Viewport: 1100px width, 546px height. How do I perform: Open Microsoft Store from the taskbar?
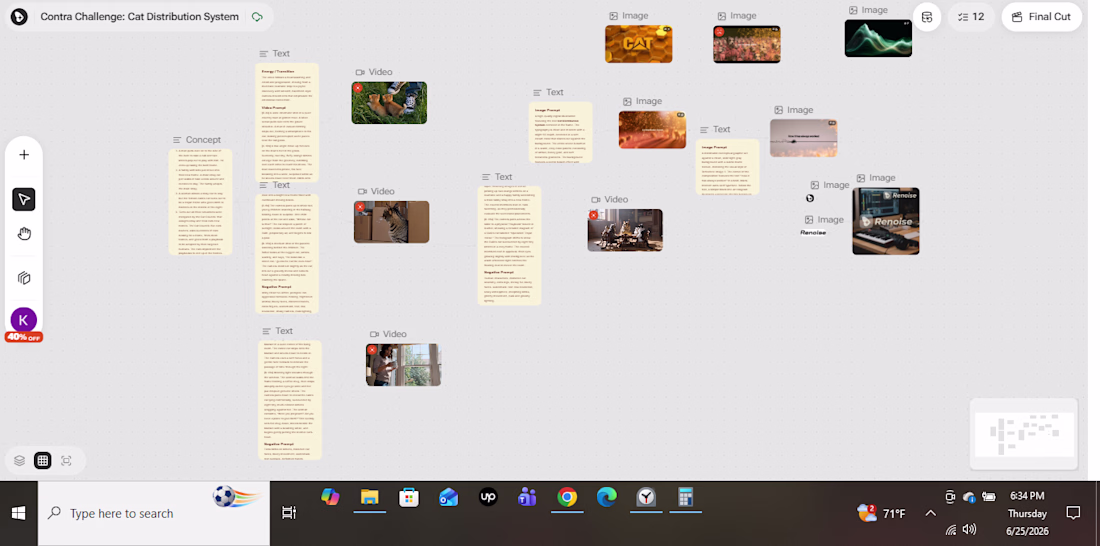[409, 498]
